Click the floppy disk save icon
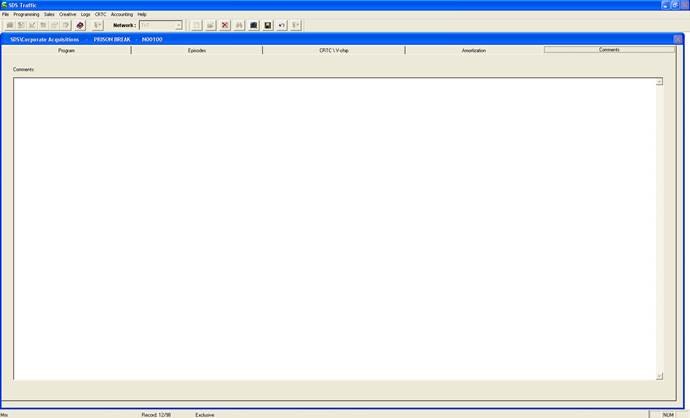The height and width of the screenshot is (418, 690). click(268, 25)
